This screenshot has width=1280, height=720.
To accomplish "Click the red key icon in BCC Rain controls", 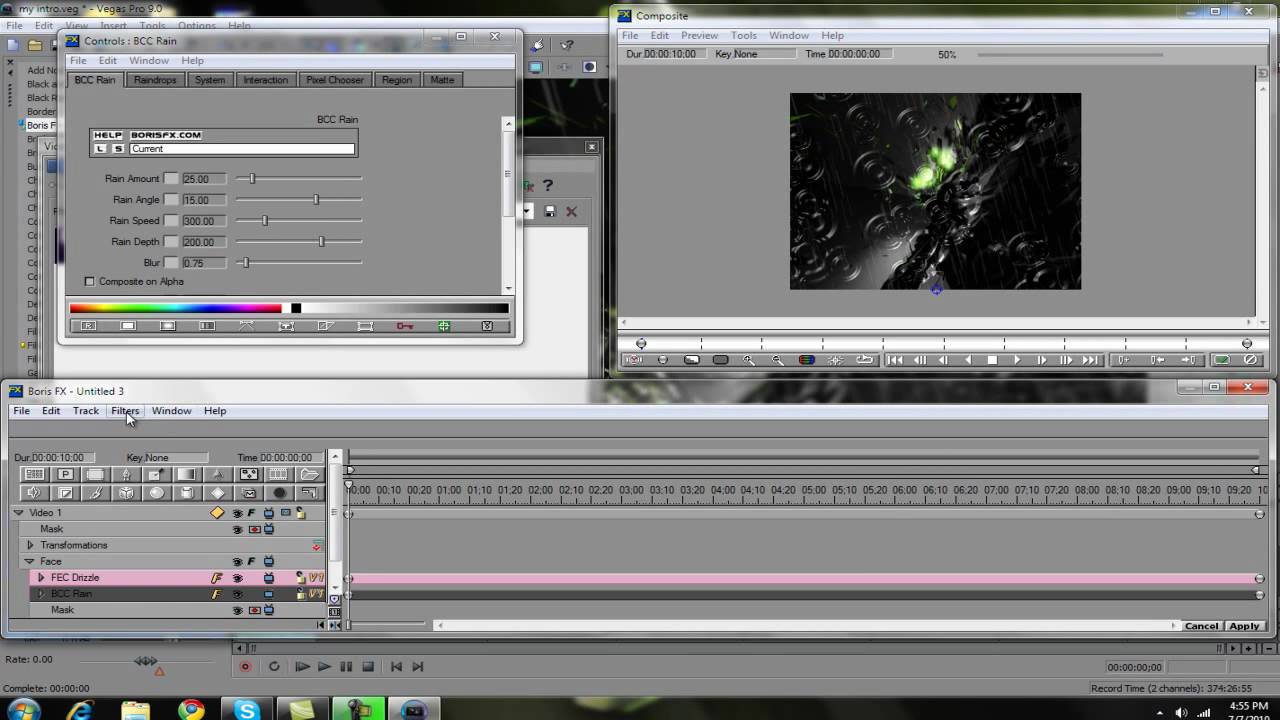I will pos(404,326).
